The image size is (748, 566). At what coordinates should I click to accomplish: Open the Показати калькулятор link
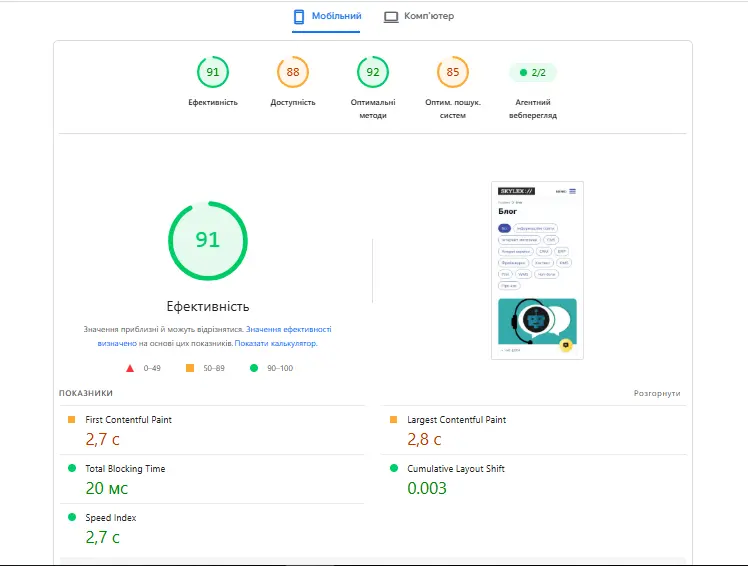(x=276, y=343)
